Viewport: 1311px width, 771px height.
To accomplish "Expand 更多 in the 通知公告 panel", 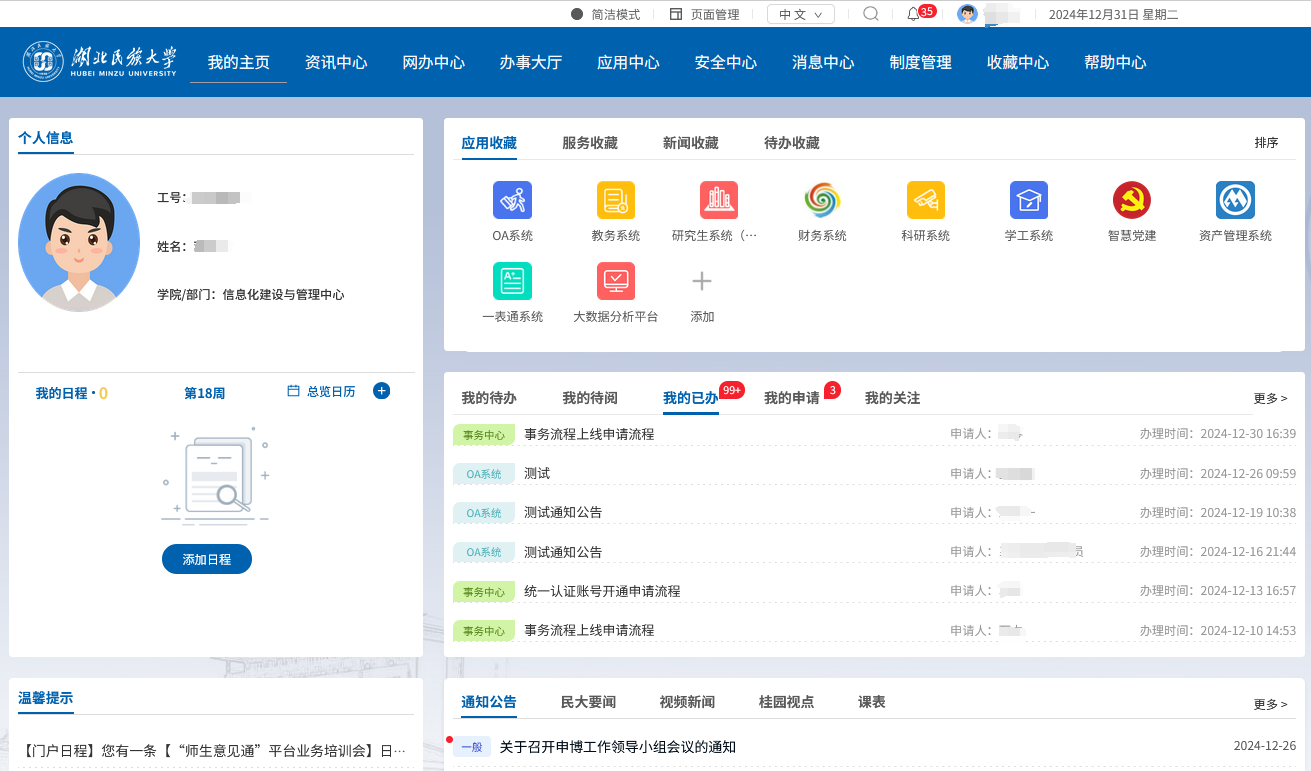I will pos(1270,704).
